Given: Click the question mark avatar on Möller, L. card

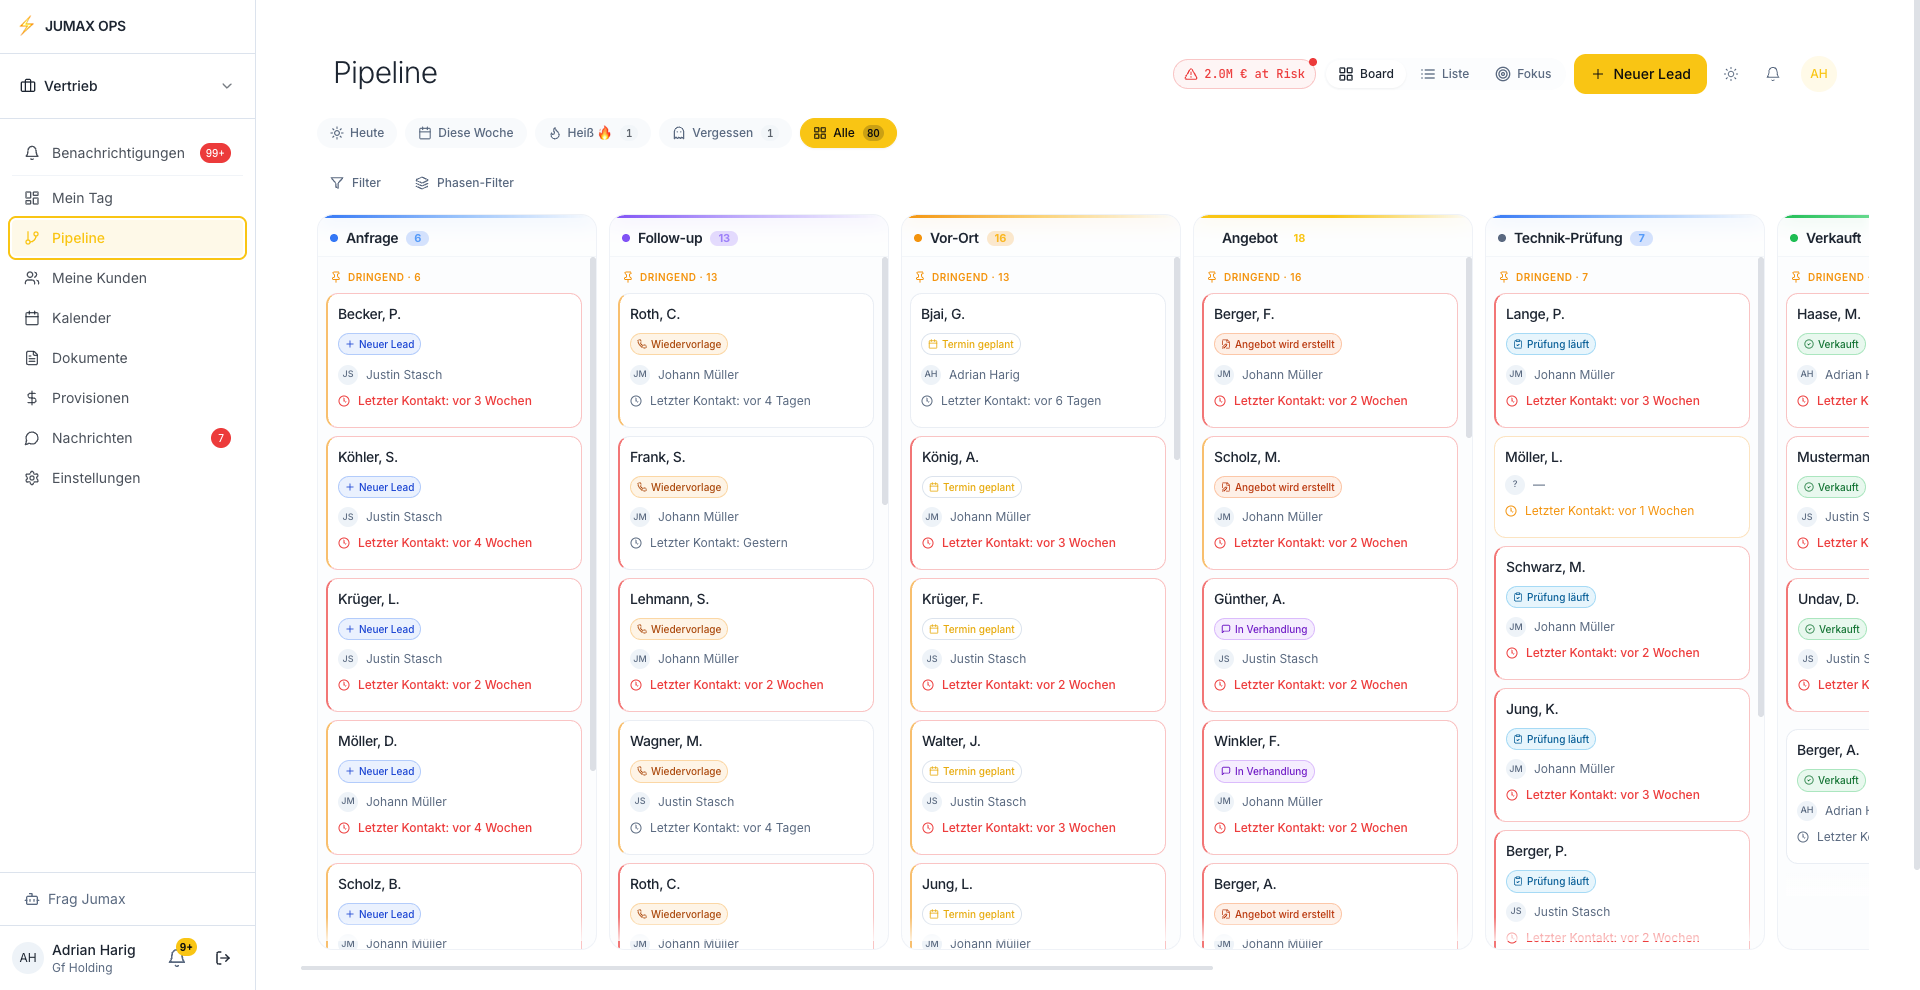Looking at the screenshot, I should point(1515,484).
